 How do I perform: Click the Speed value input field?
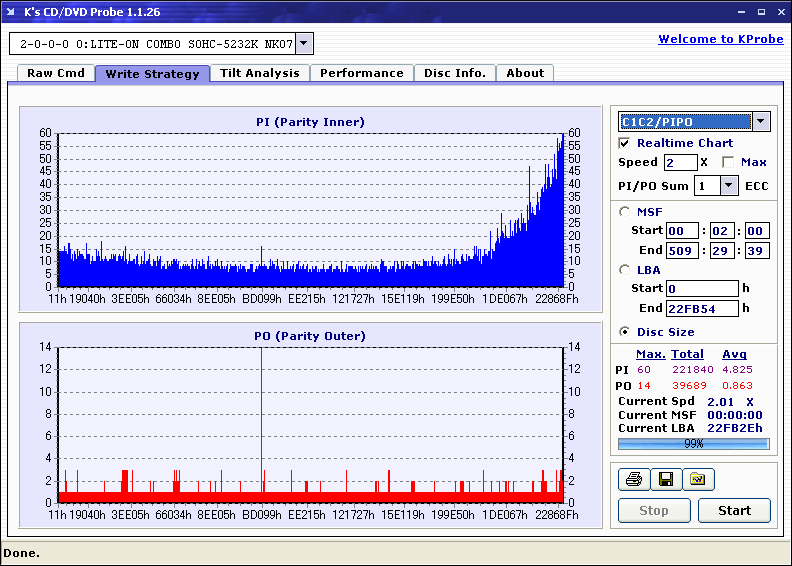coord(680,163)
